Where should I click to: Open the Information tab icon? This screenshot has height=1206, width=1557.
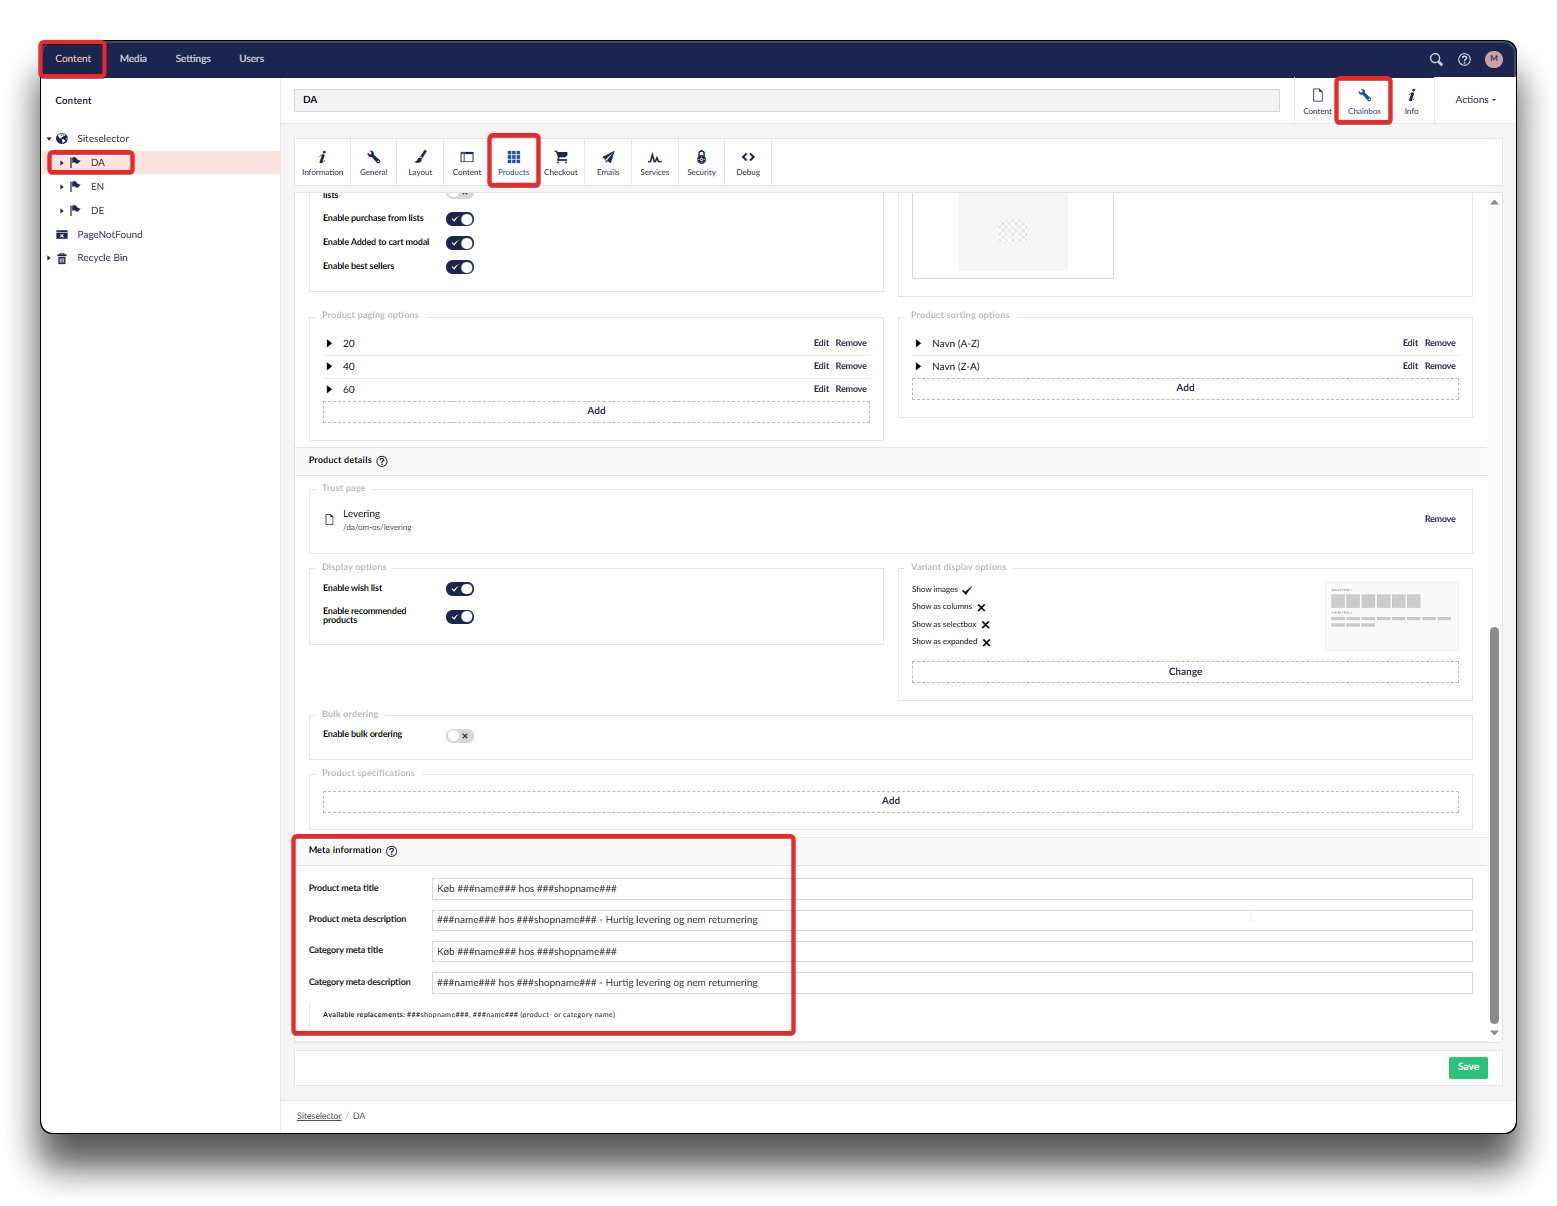(x=322, y=162)
